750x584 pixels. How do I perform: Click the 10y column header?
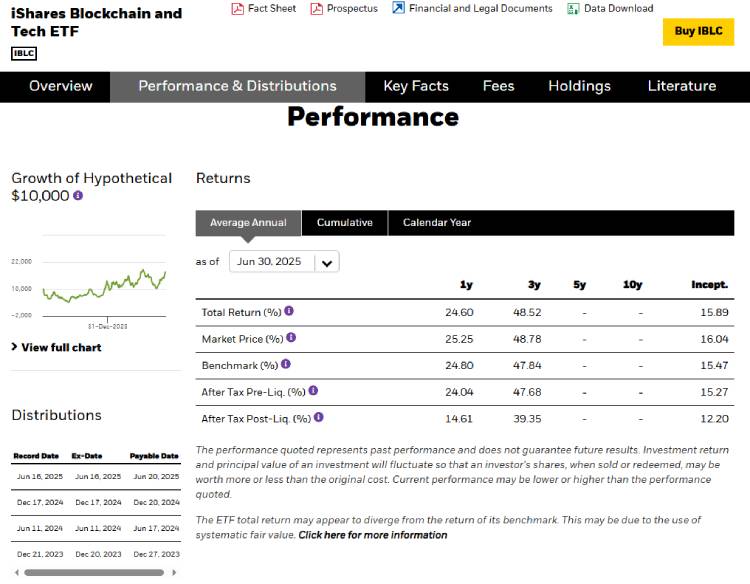[632, 285]
